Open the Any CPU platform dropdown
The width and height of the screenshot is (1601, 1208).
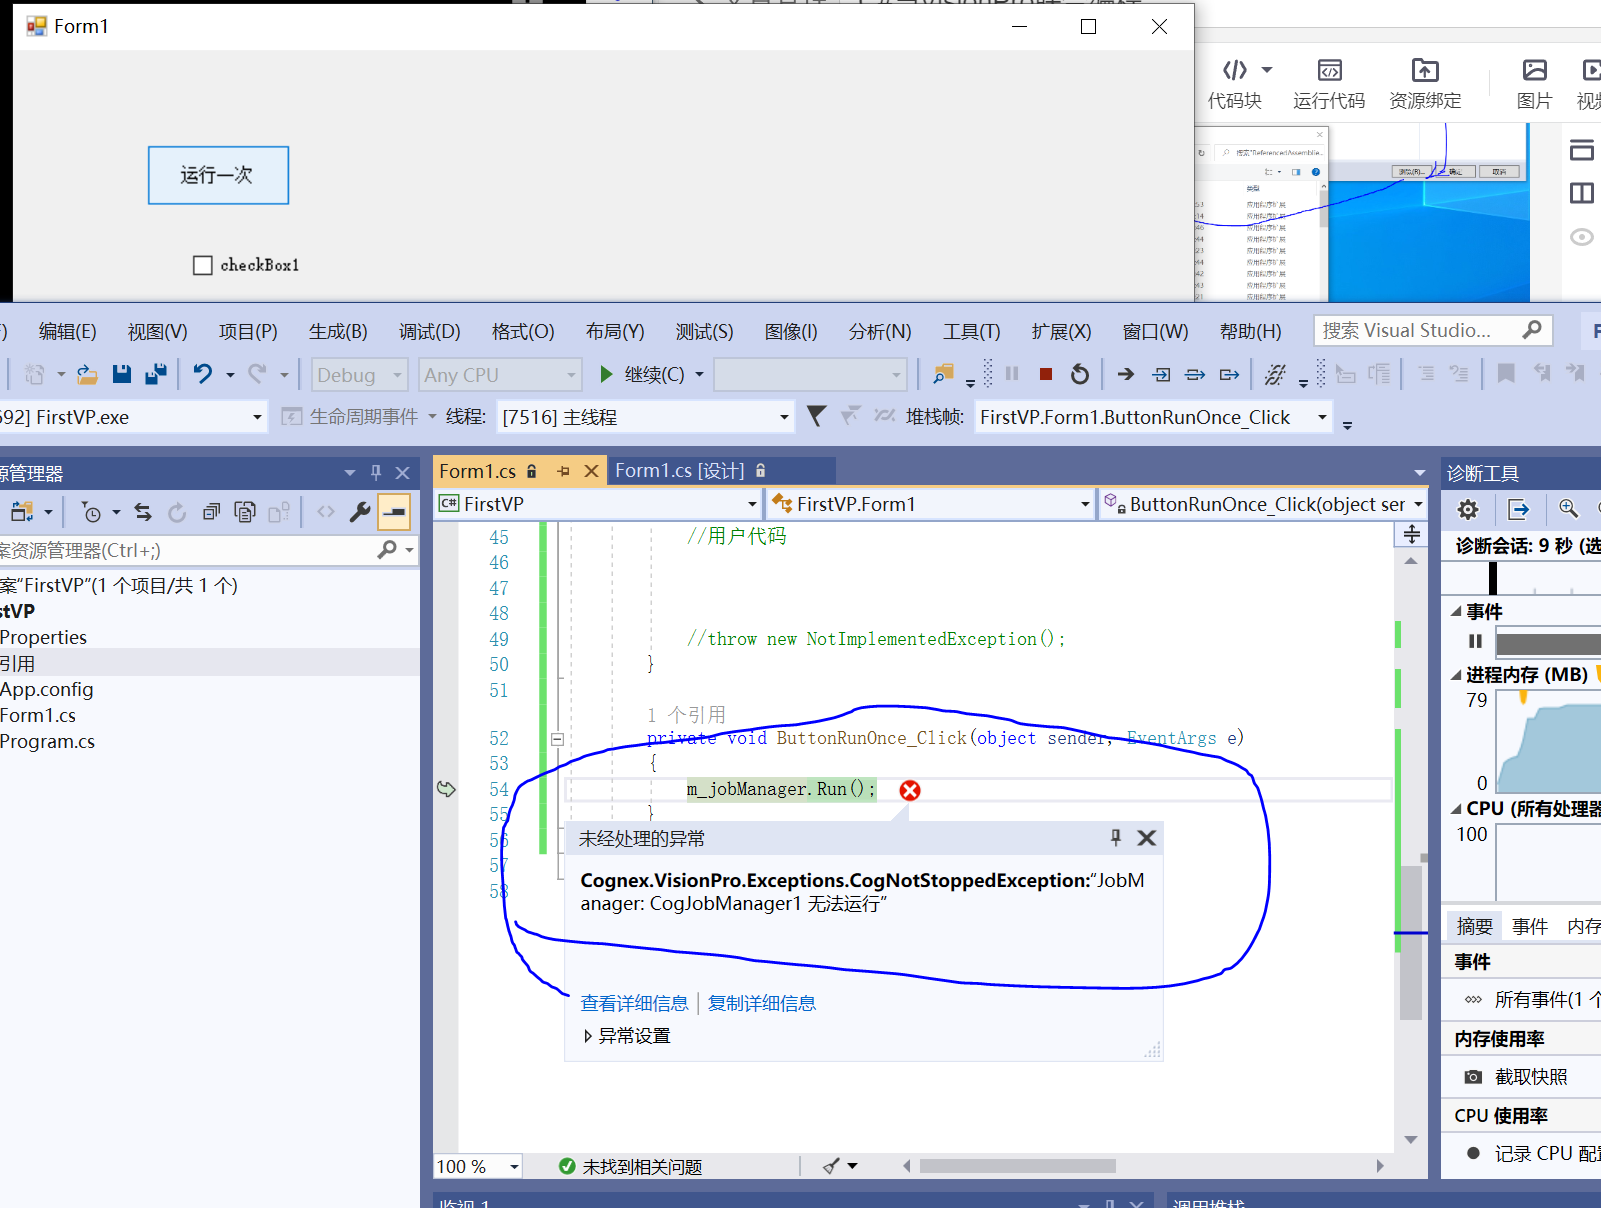(500, 375)
